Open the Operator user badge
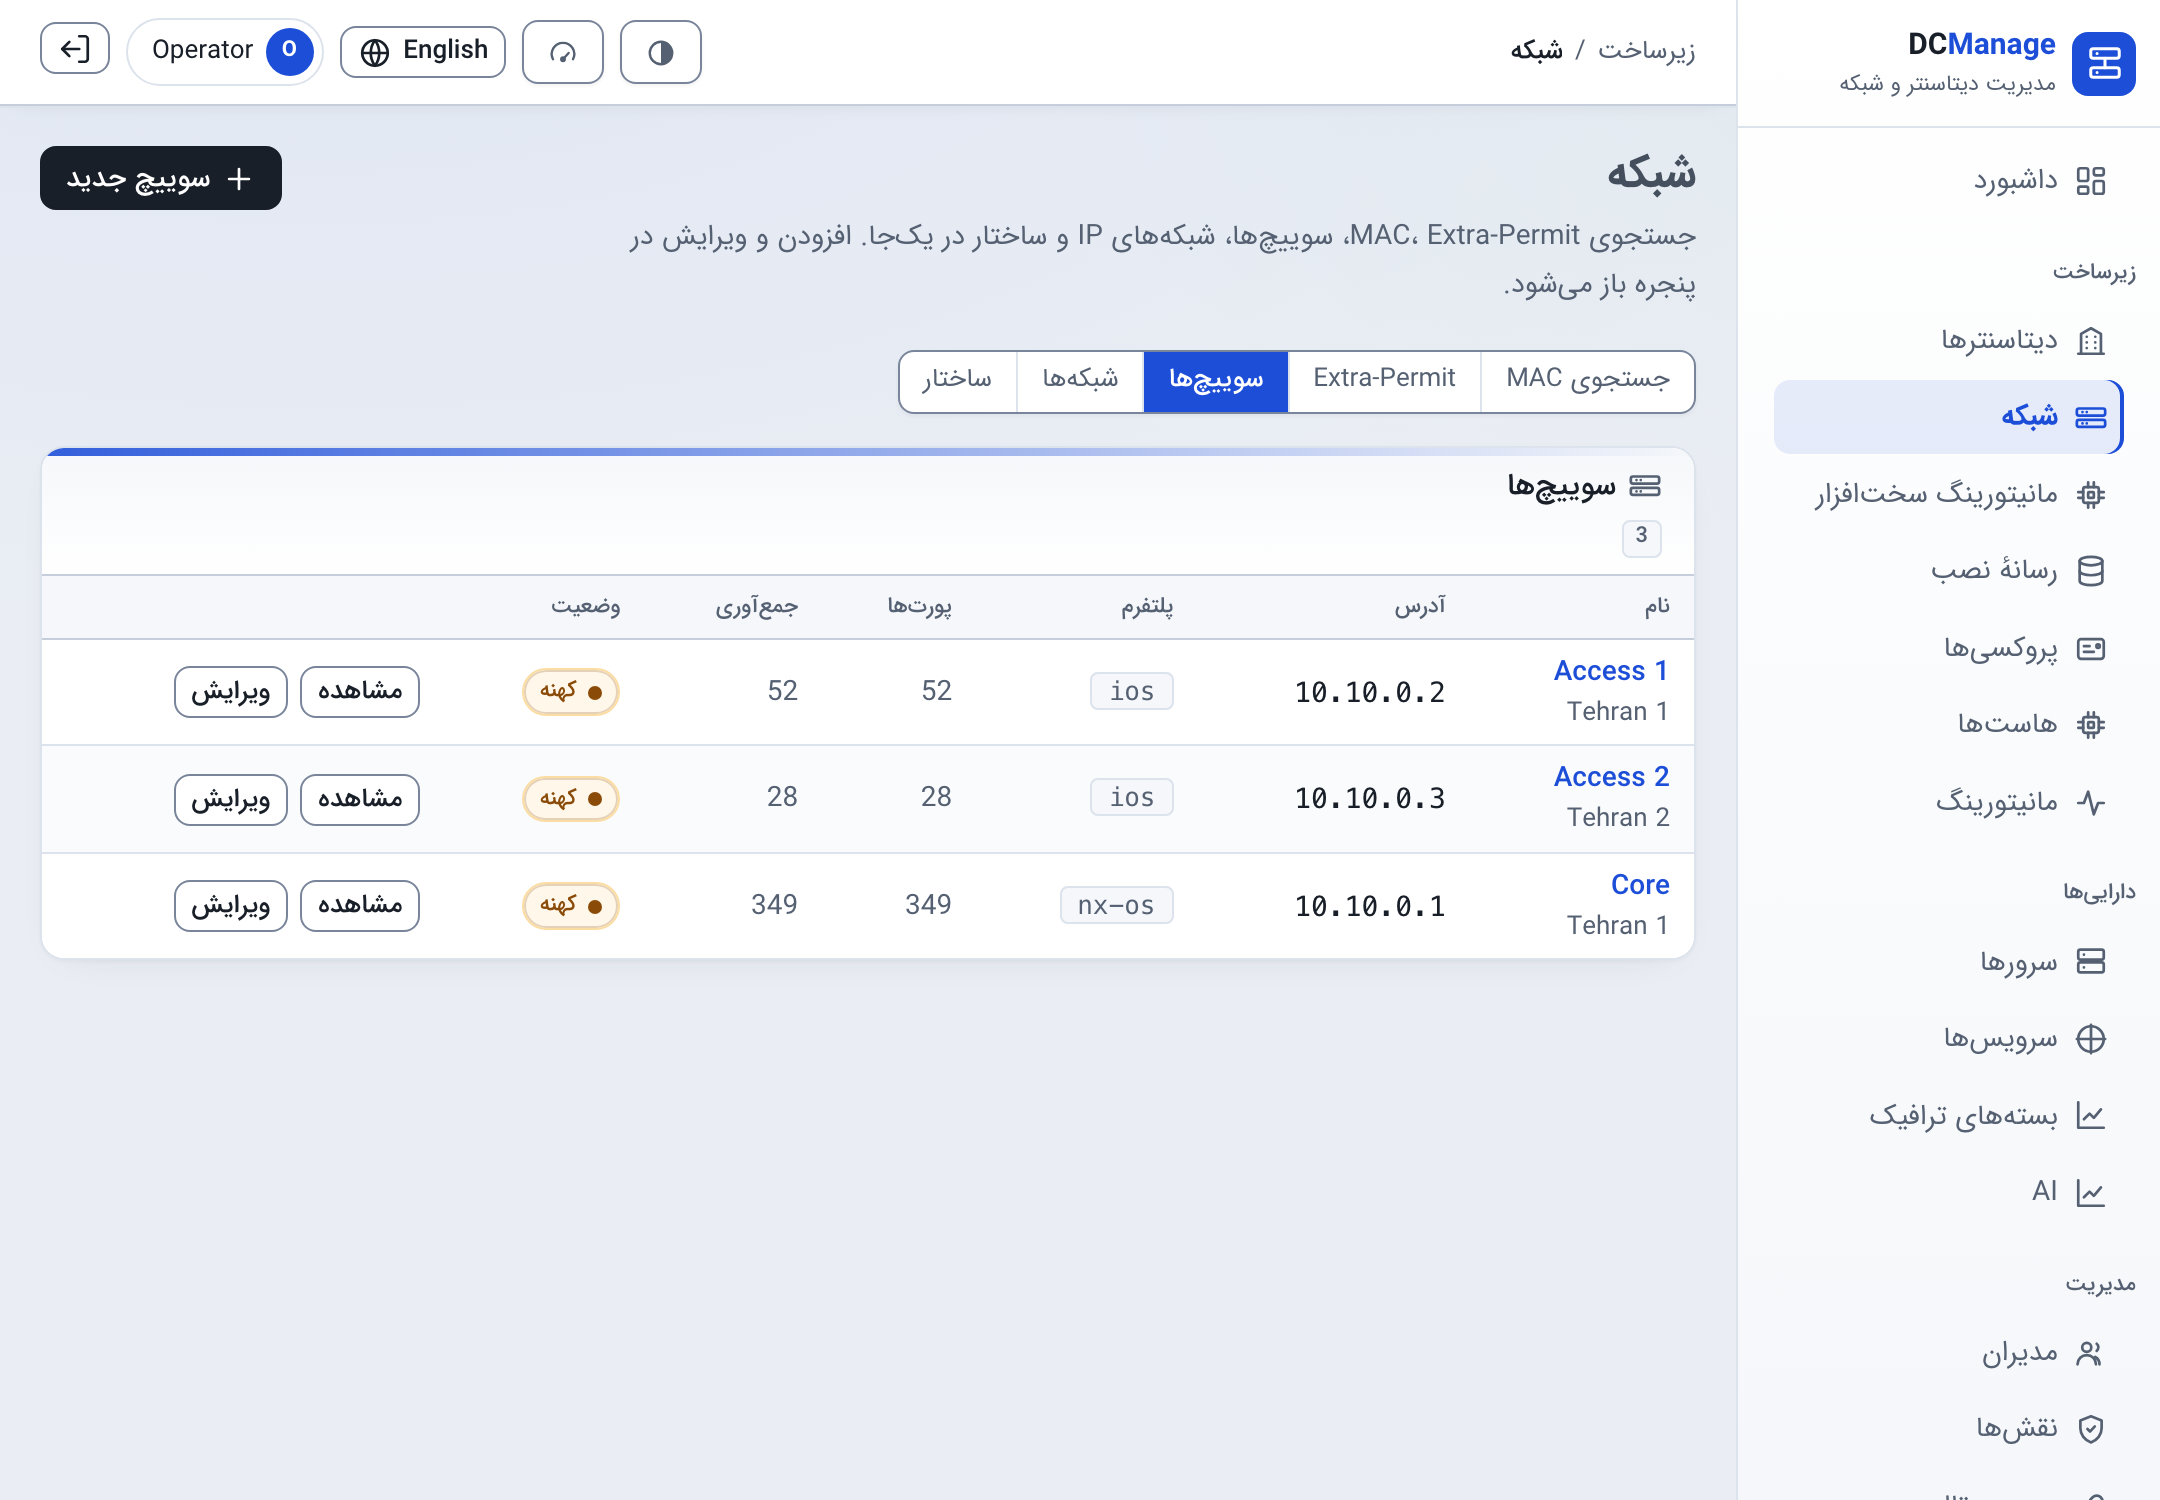2160x1500 pixels. [x=225, y=51]
